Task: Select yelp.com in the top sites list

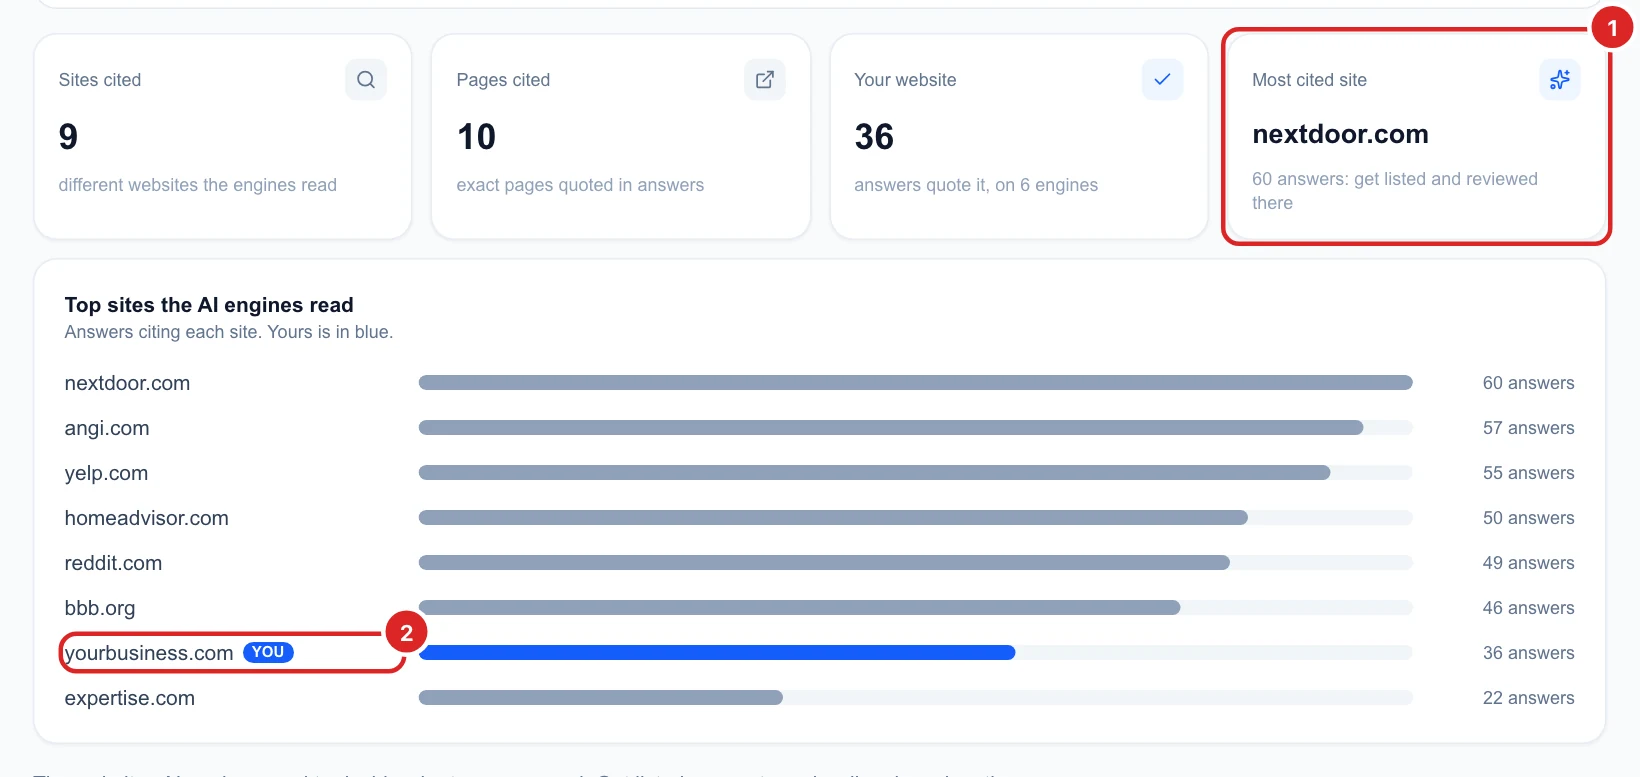Action: (106, 473)
